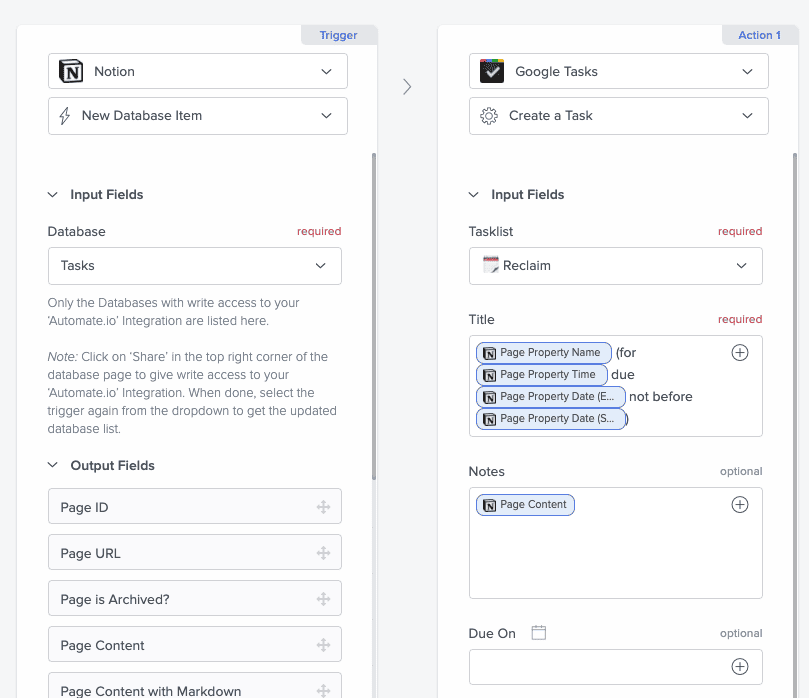Viewport: 809px width, 698px height.
Task: Click drag handle icon for Page Content
Action: (x=323, y=645)
